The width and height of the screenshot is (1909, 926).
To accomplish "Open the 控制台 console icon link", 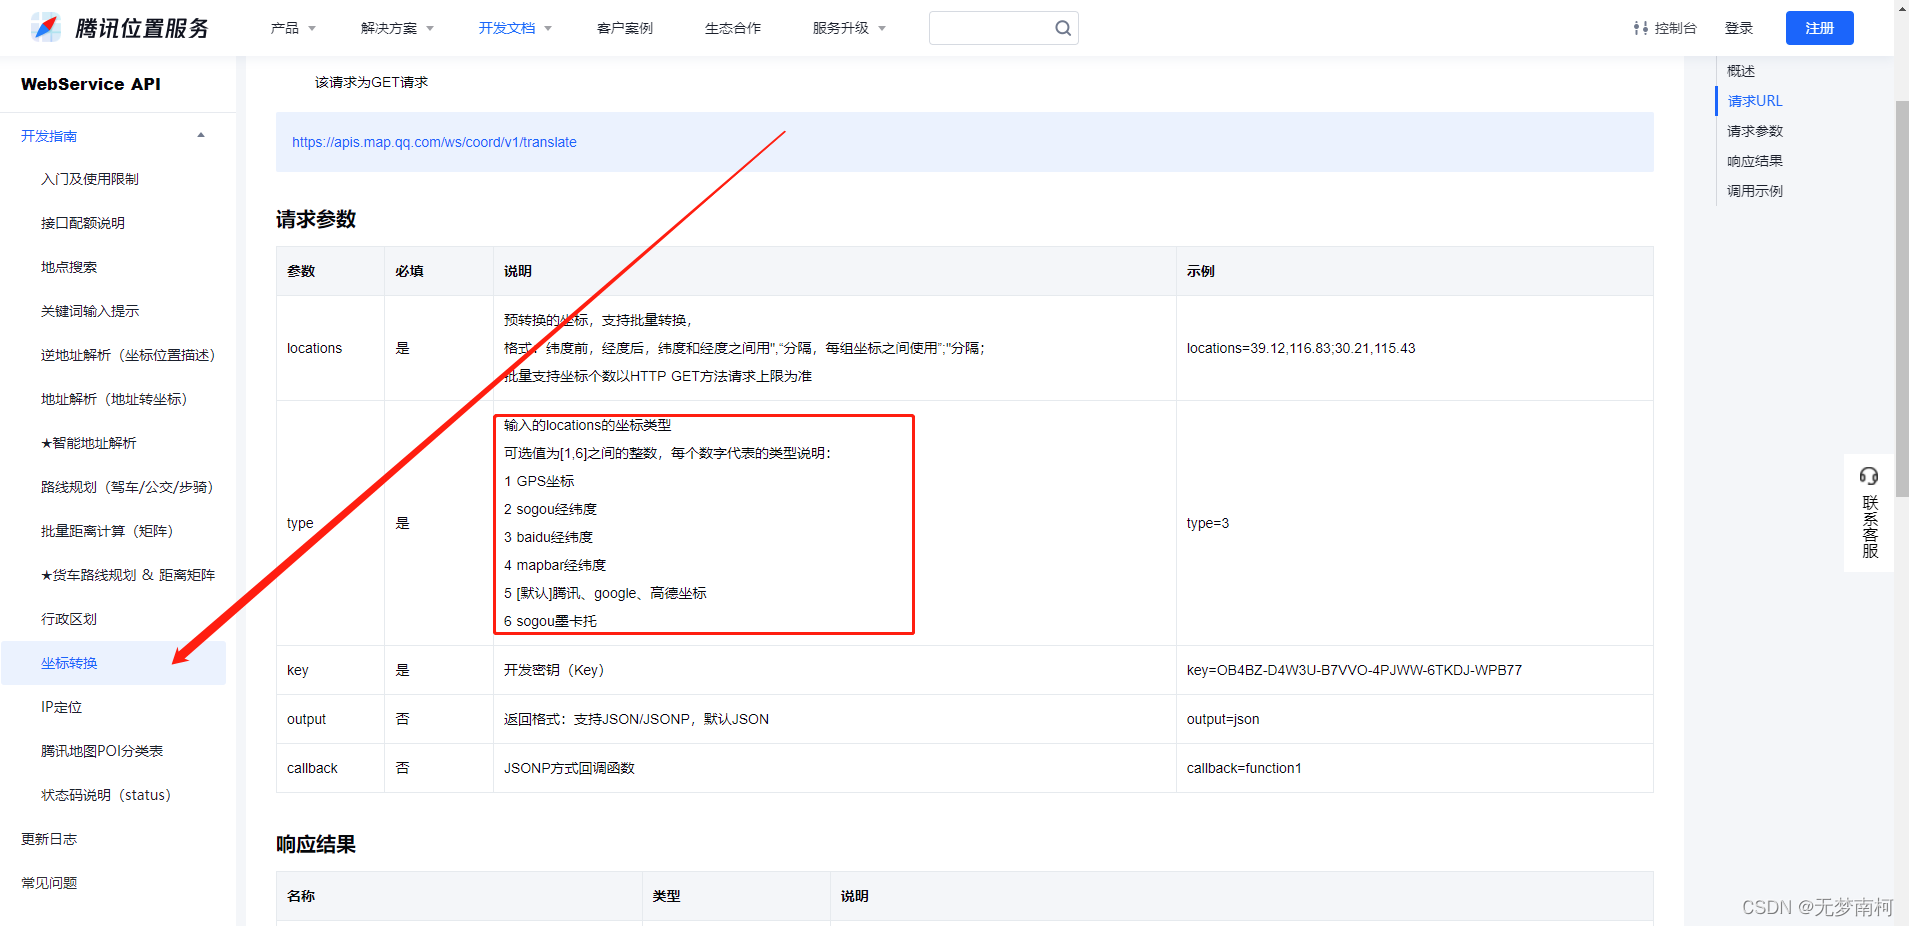I will (x=1665, y=28).
